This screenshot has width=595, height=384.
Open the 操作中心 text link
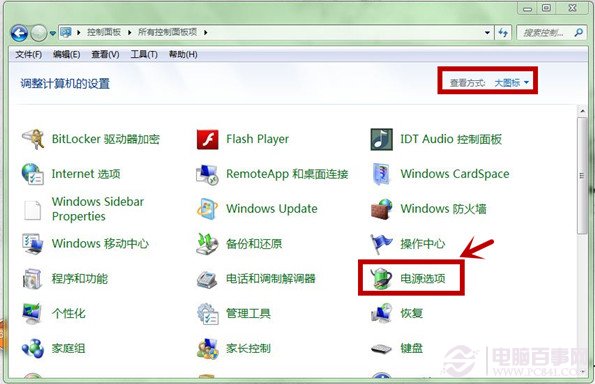pyautogui.click(x=423, y=244)
